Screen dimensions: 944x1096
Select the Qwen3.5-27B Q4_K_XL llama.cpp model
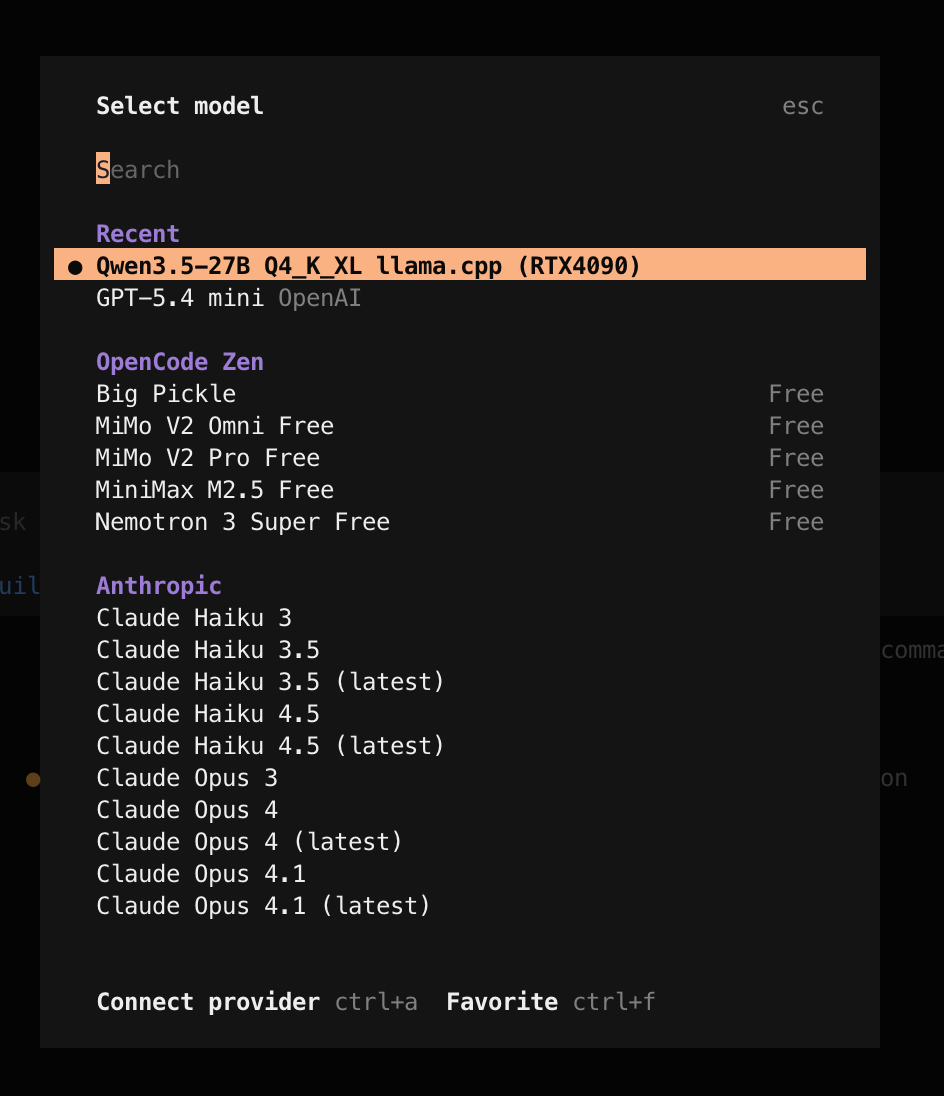368,266
